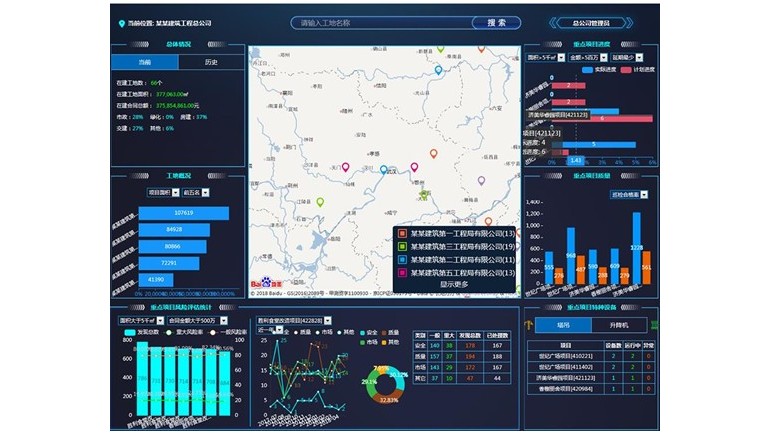The height and width of the screenshot is (433, 770).
Task: Click the 188 cell in risk table
Action: [x=497, y=356]
